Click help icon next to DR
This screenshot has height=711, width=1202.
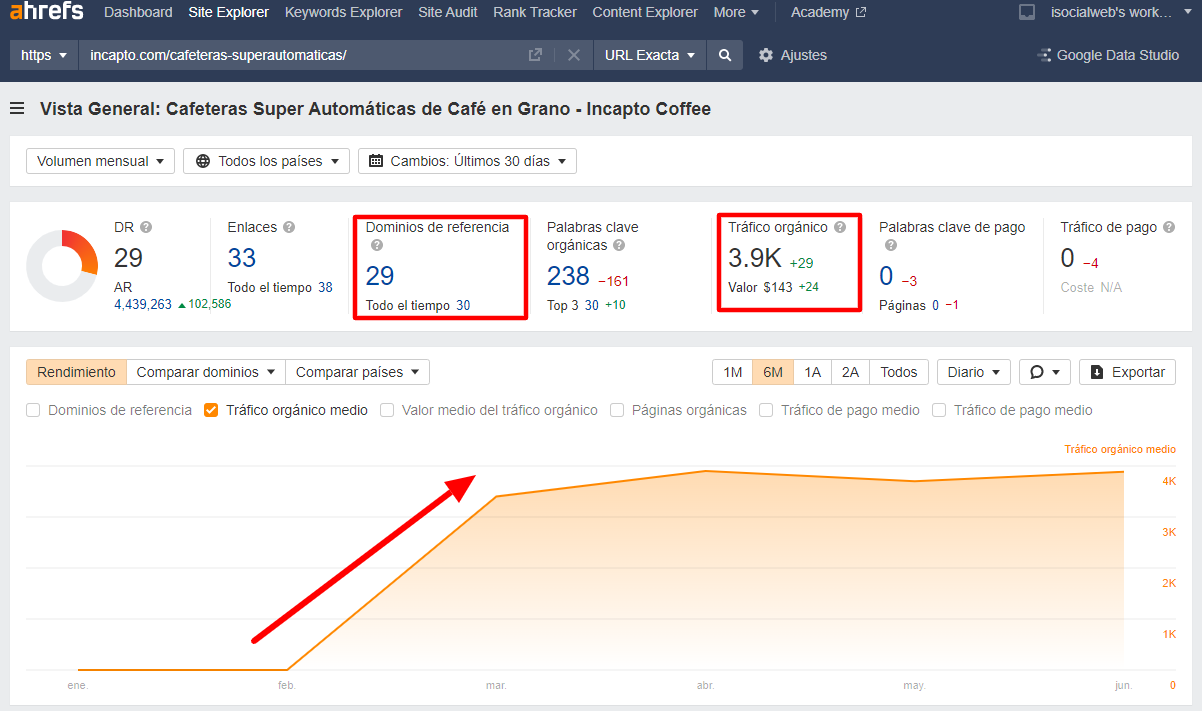[146, 227]
